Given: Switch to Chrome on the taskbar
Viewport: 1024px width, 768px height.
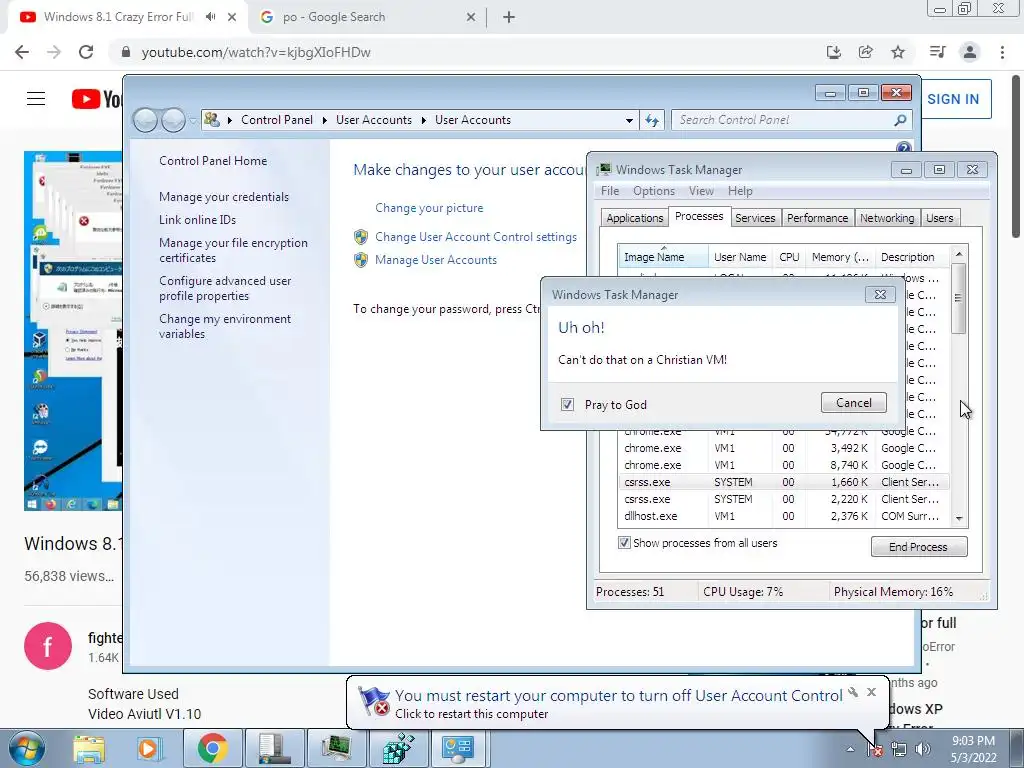Looking at the screenshot, I should coord(212,748).
